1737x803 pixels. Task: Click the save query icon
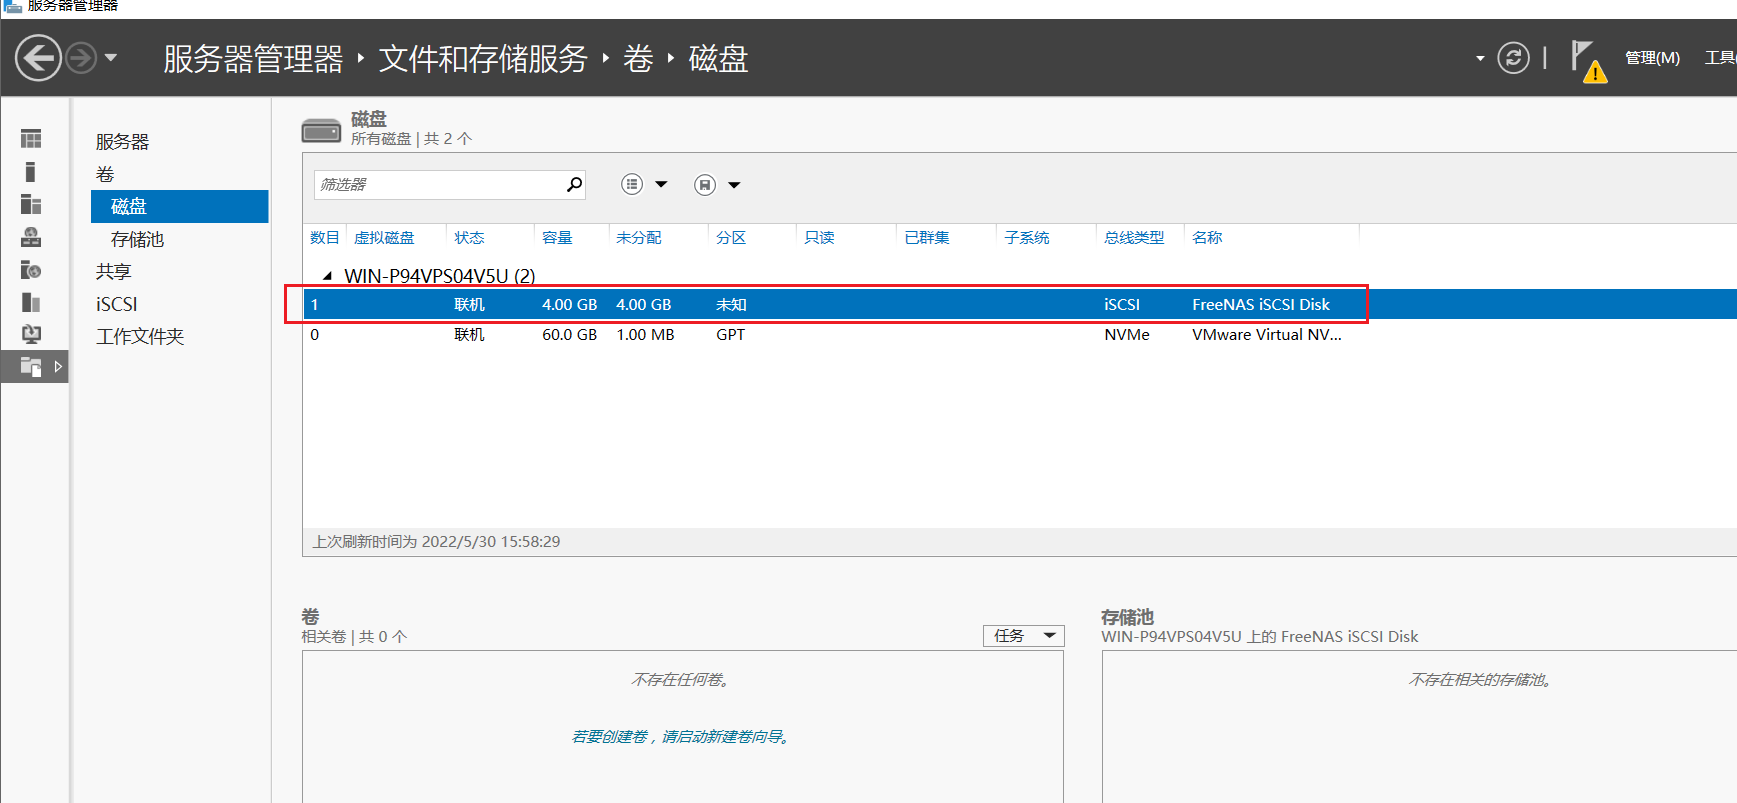click(705, 185)
